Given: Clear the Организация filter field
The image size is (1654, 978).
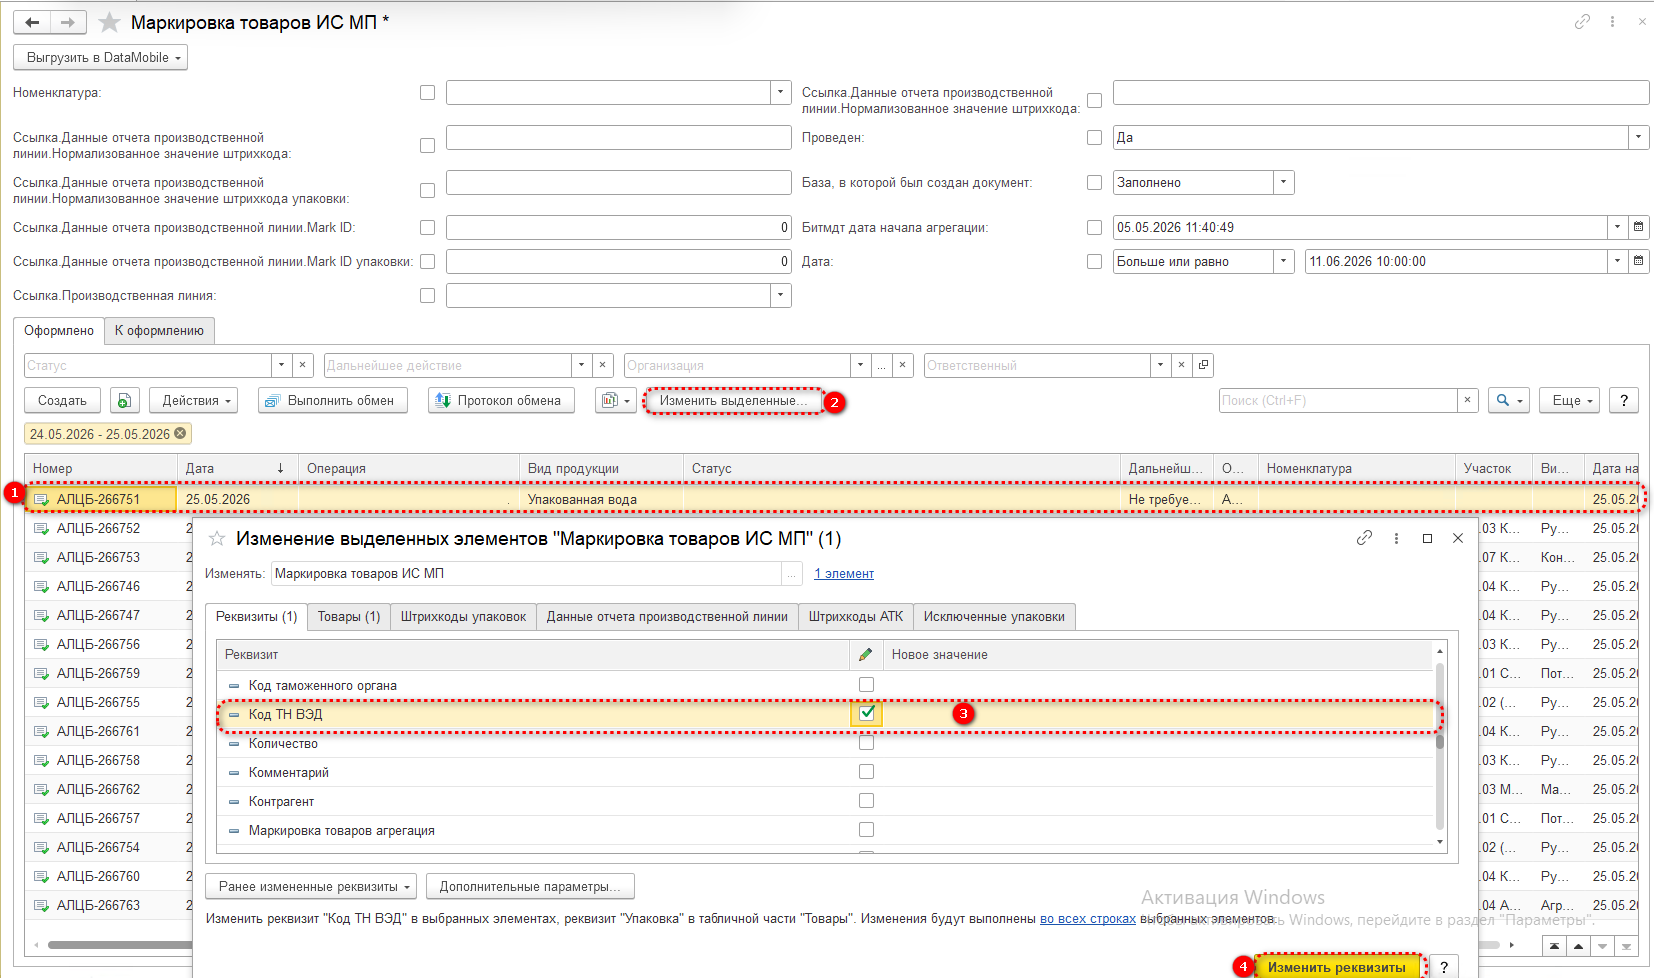Looking at the screenshot, I should [902, 365].
